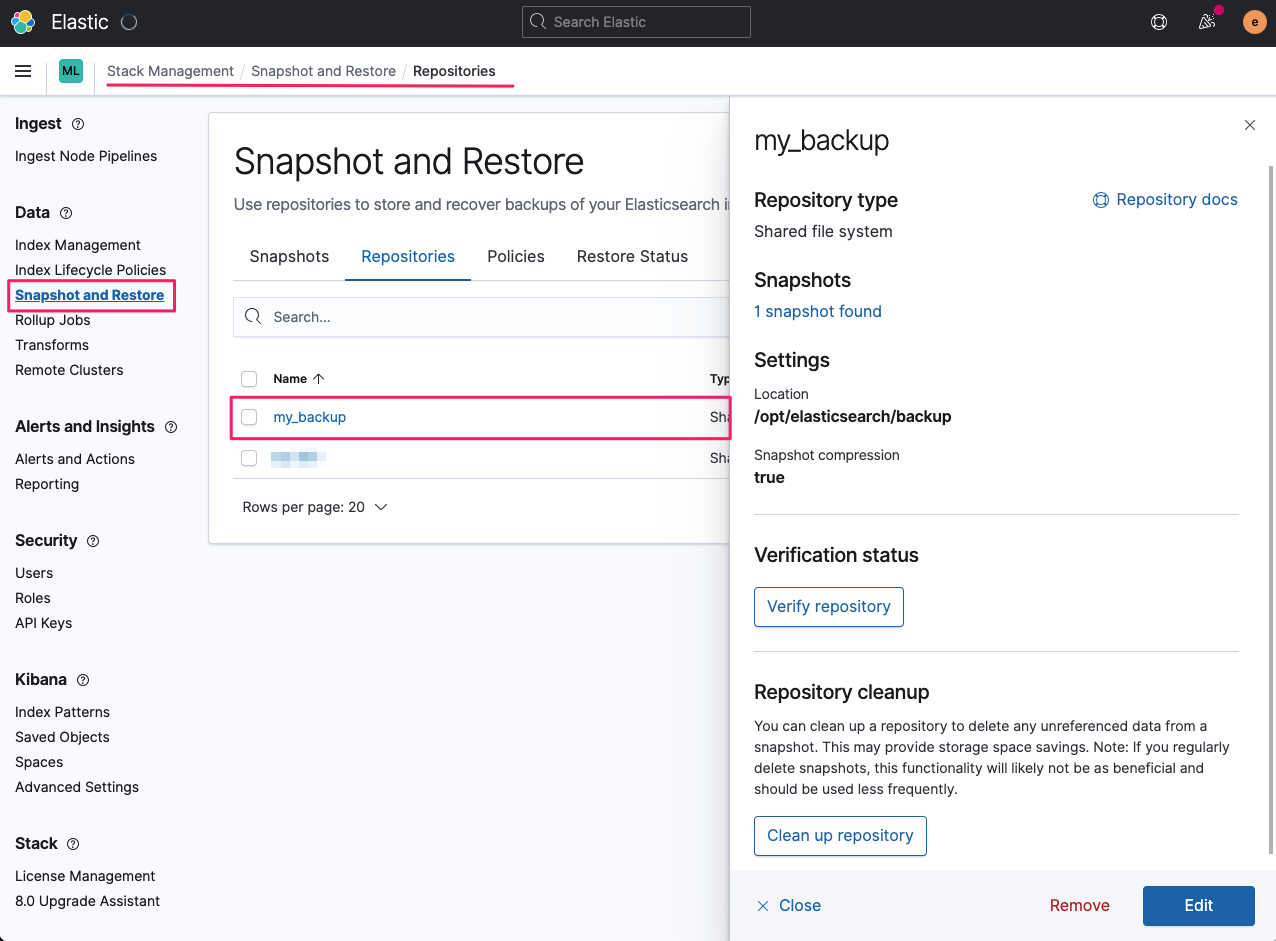Open Advanced Settings
This screenshot has width=1276, height=941.
pos(77,787)
